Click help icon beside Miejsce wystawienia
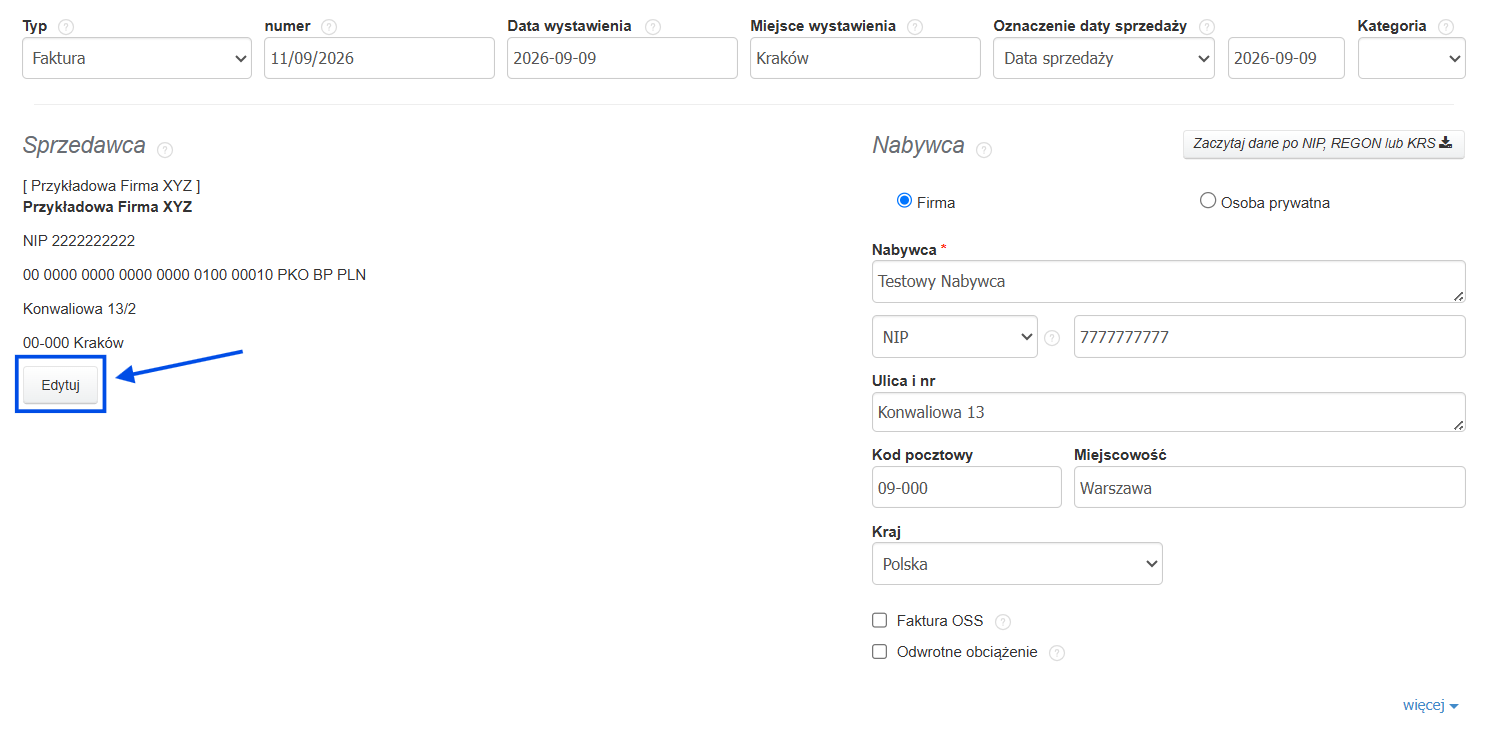 915,27
